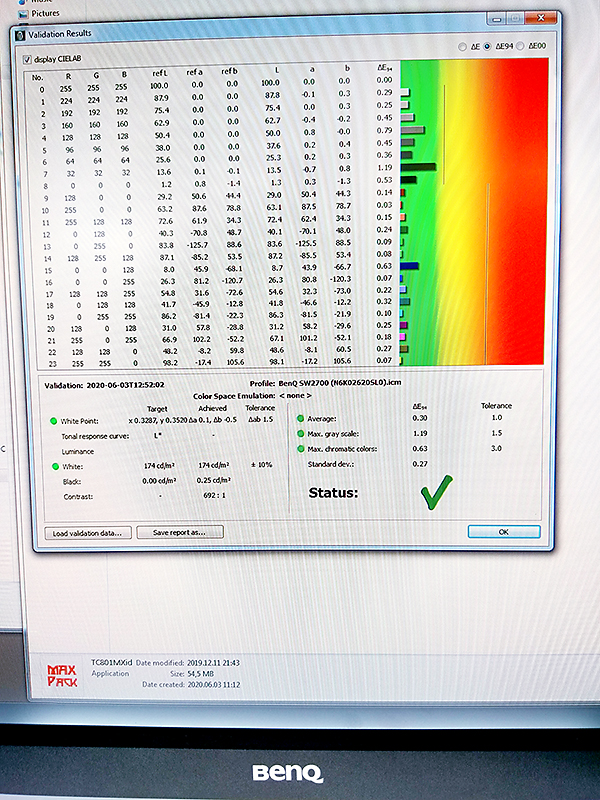
Task: Click the Max. gray scale indicator
Action: (x=301, y=434)
